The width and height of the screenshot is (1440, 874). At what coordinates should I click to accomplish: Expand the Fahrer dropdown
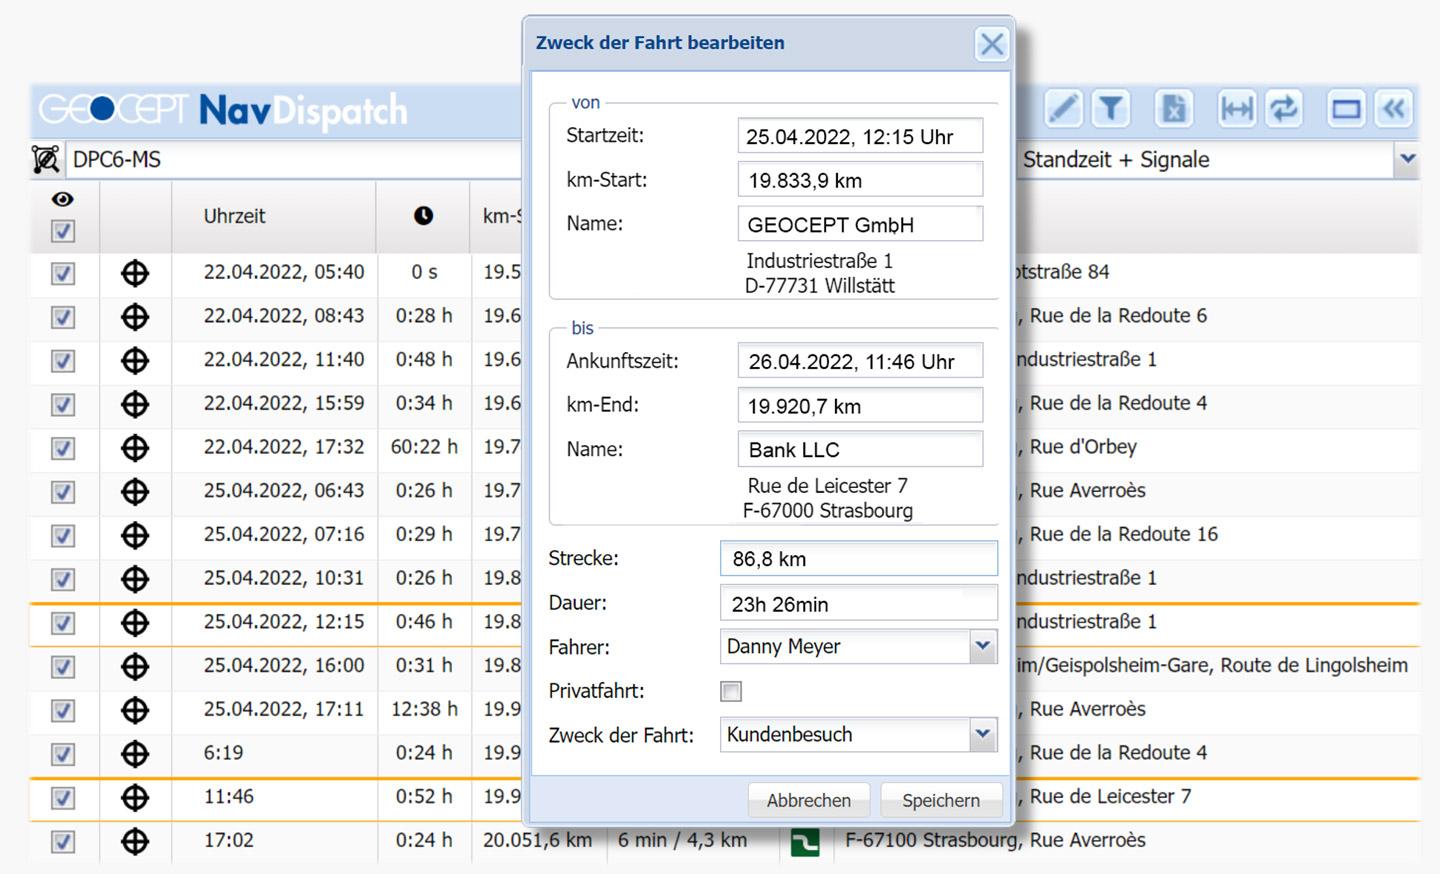click(983, 647)
